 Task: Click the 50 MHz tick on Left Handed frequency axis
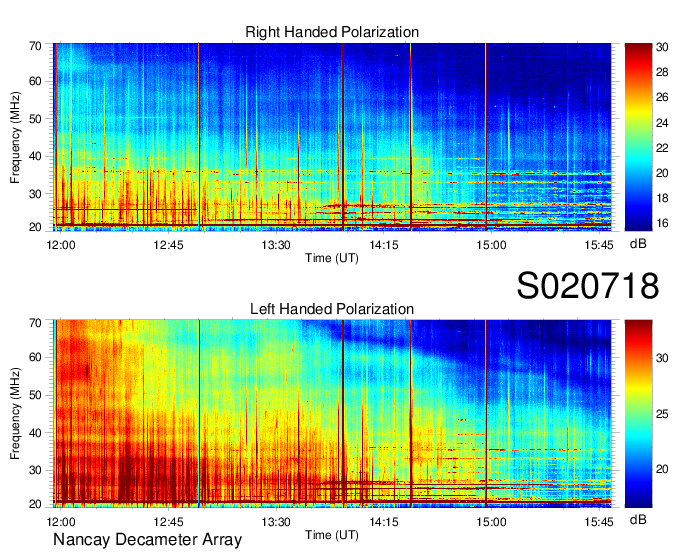click(35, 395)
